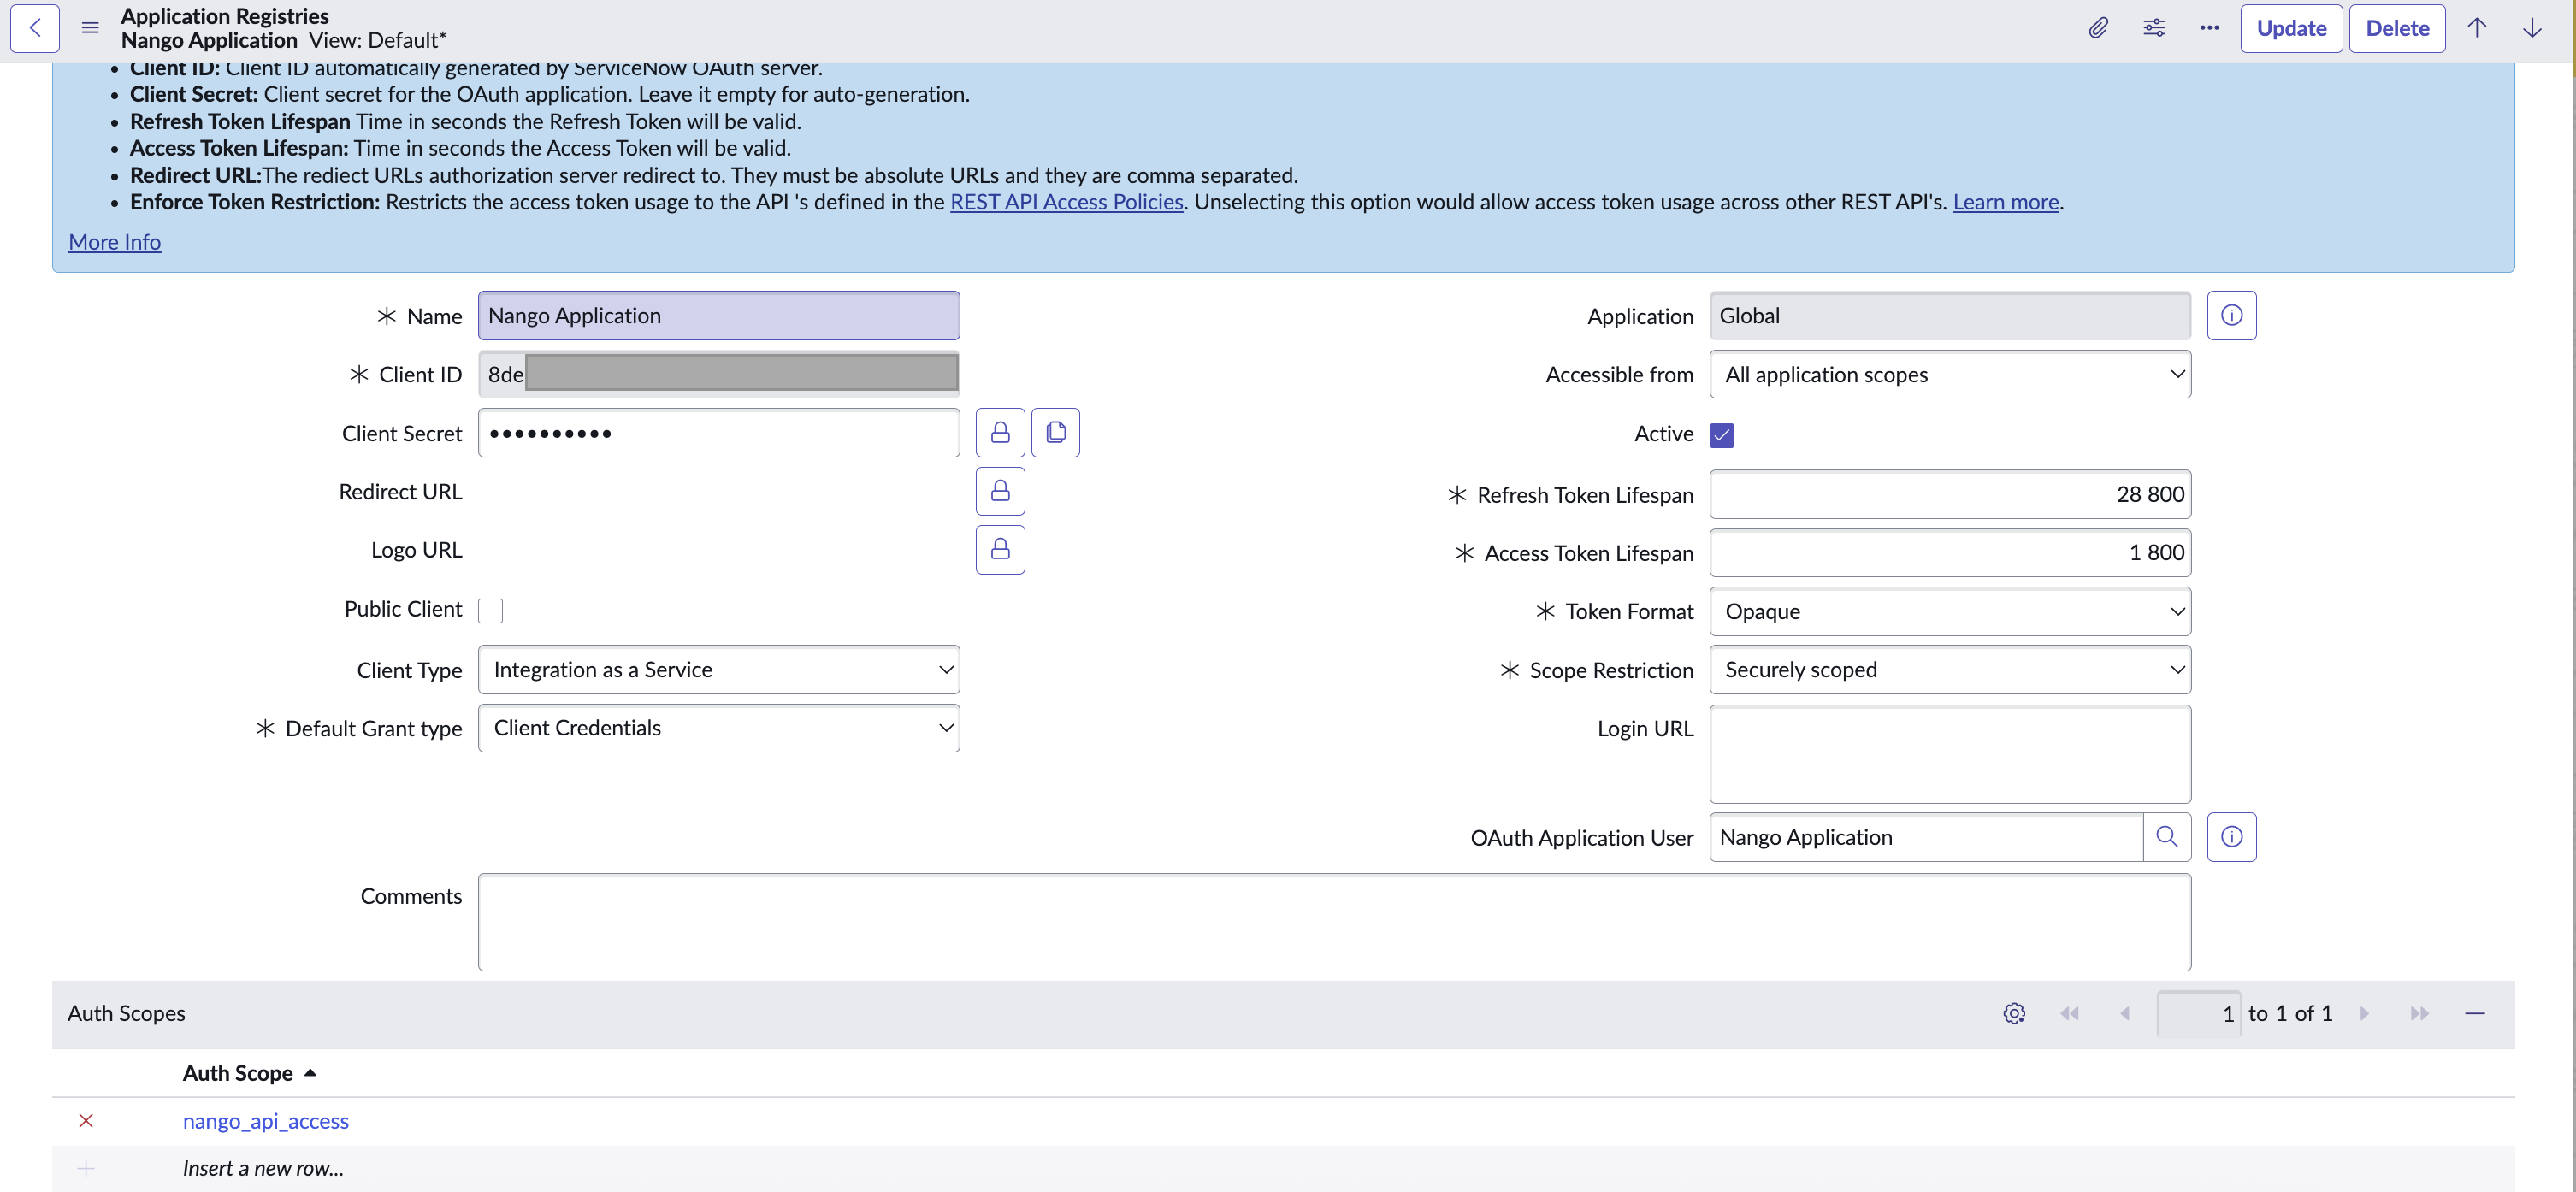The image size is (2576, 1192).
Task: Unlock the Redirect URL field
Action: point(1000,491)
